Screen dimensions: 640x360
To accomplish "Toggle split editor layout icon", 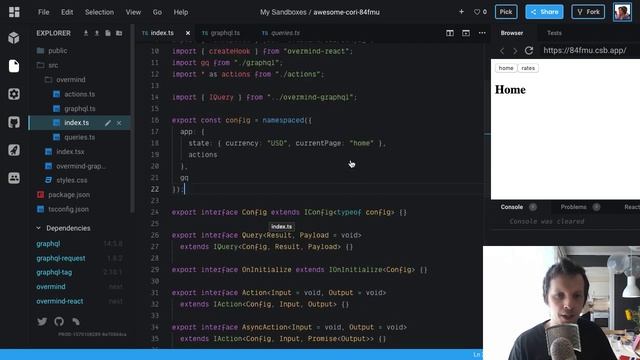I will pos(450,33).
